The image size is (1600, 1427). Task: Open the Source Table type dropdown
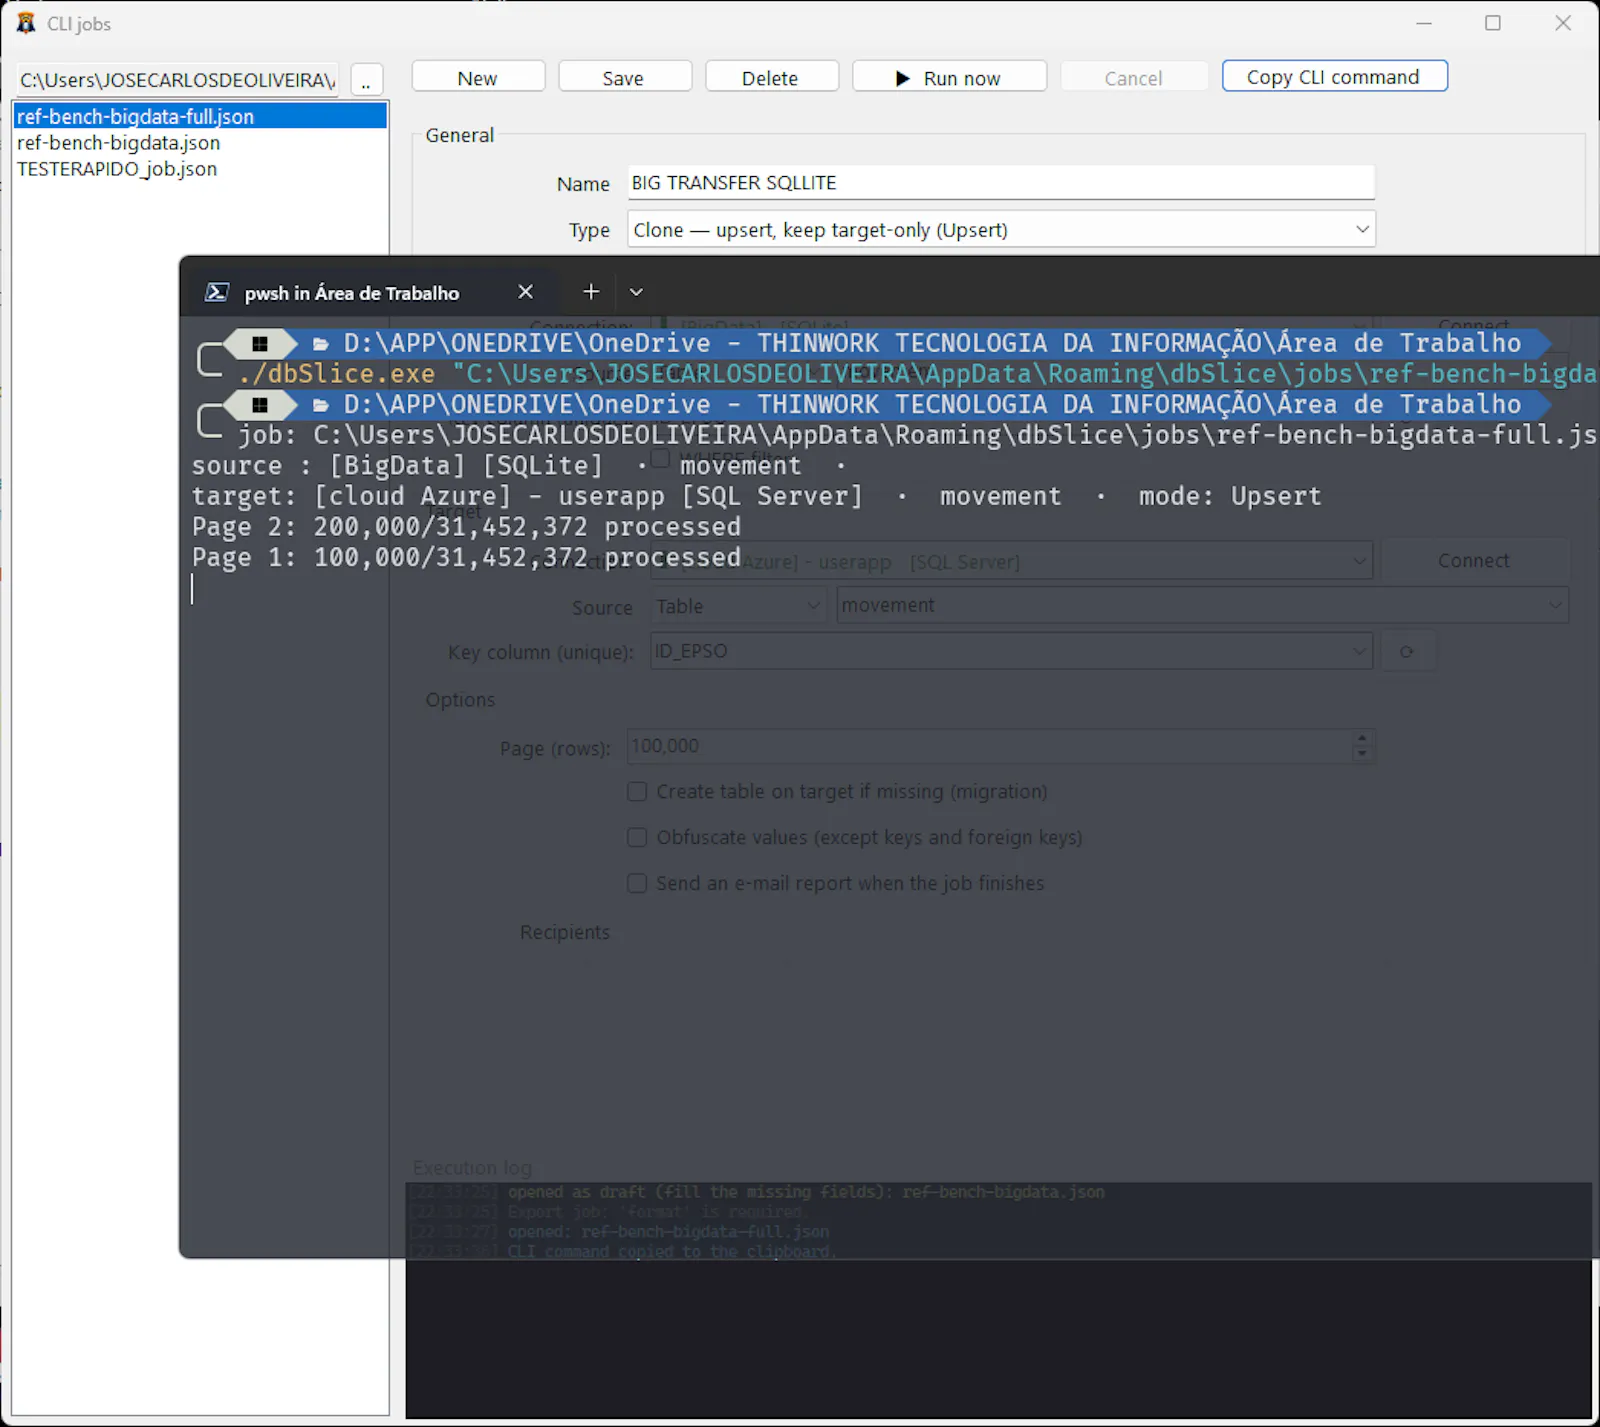[738, 606]
